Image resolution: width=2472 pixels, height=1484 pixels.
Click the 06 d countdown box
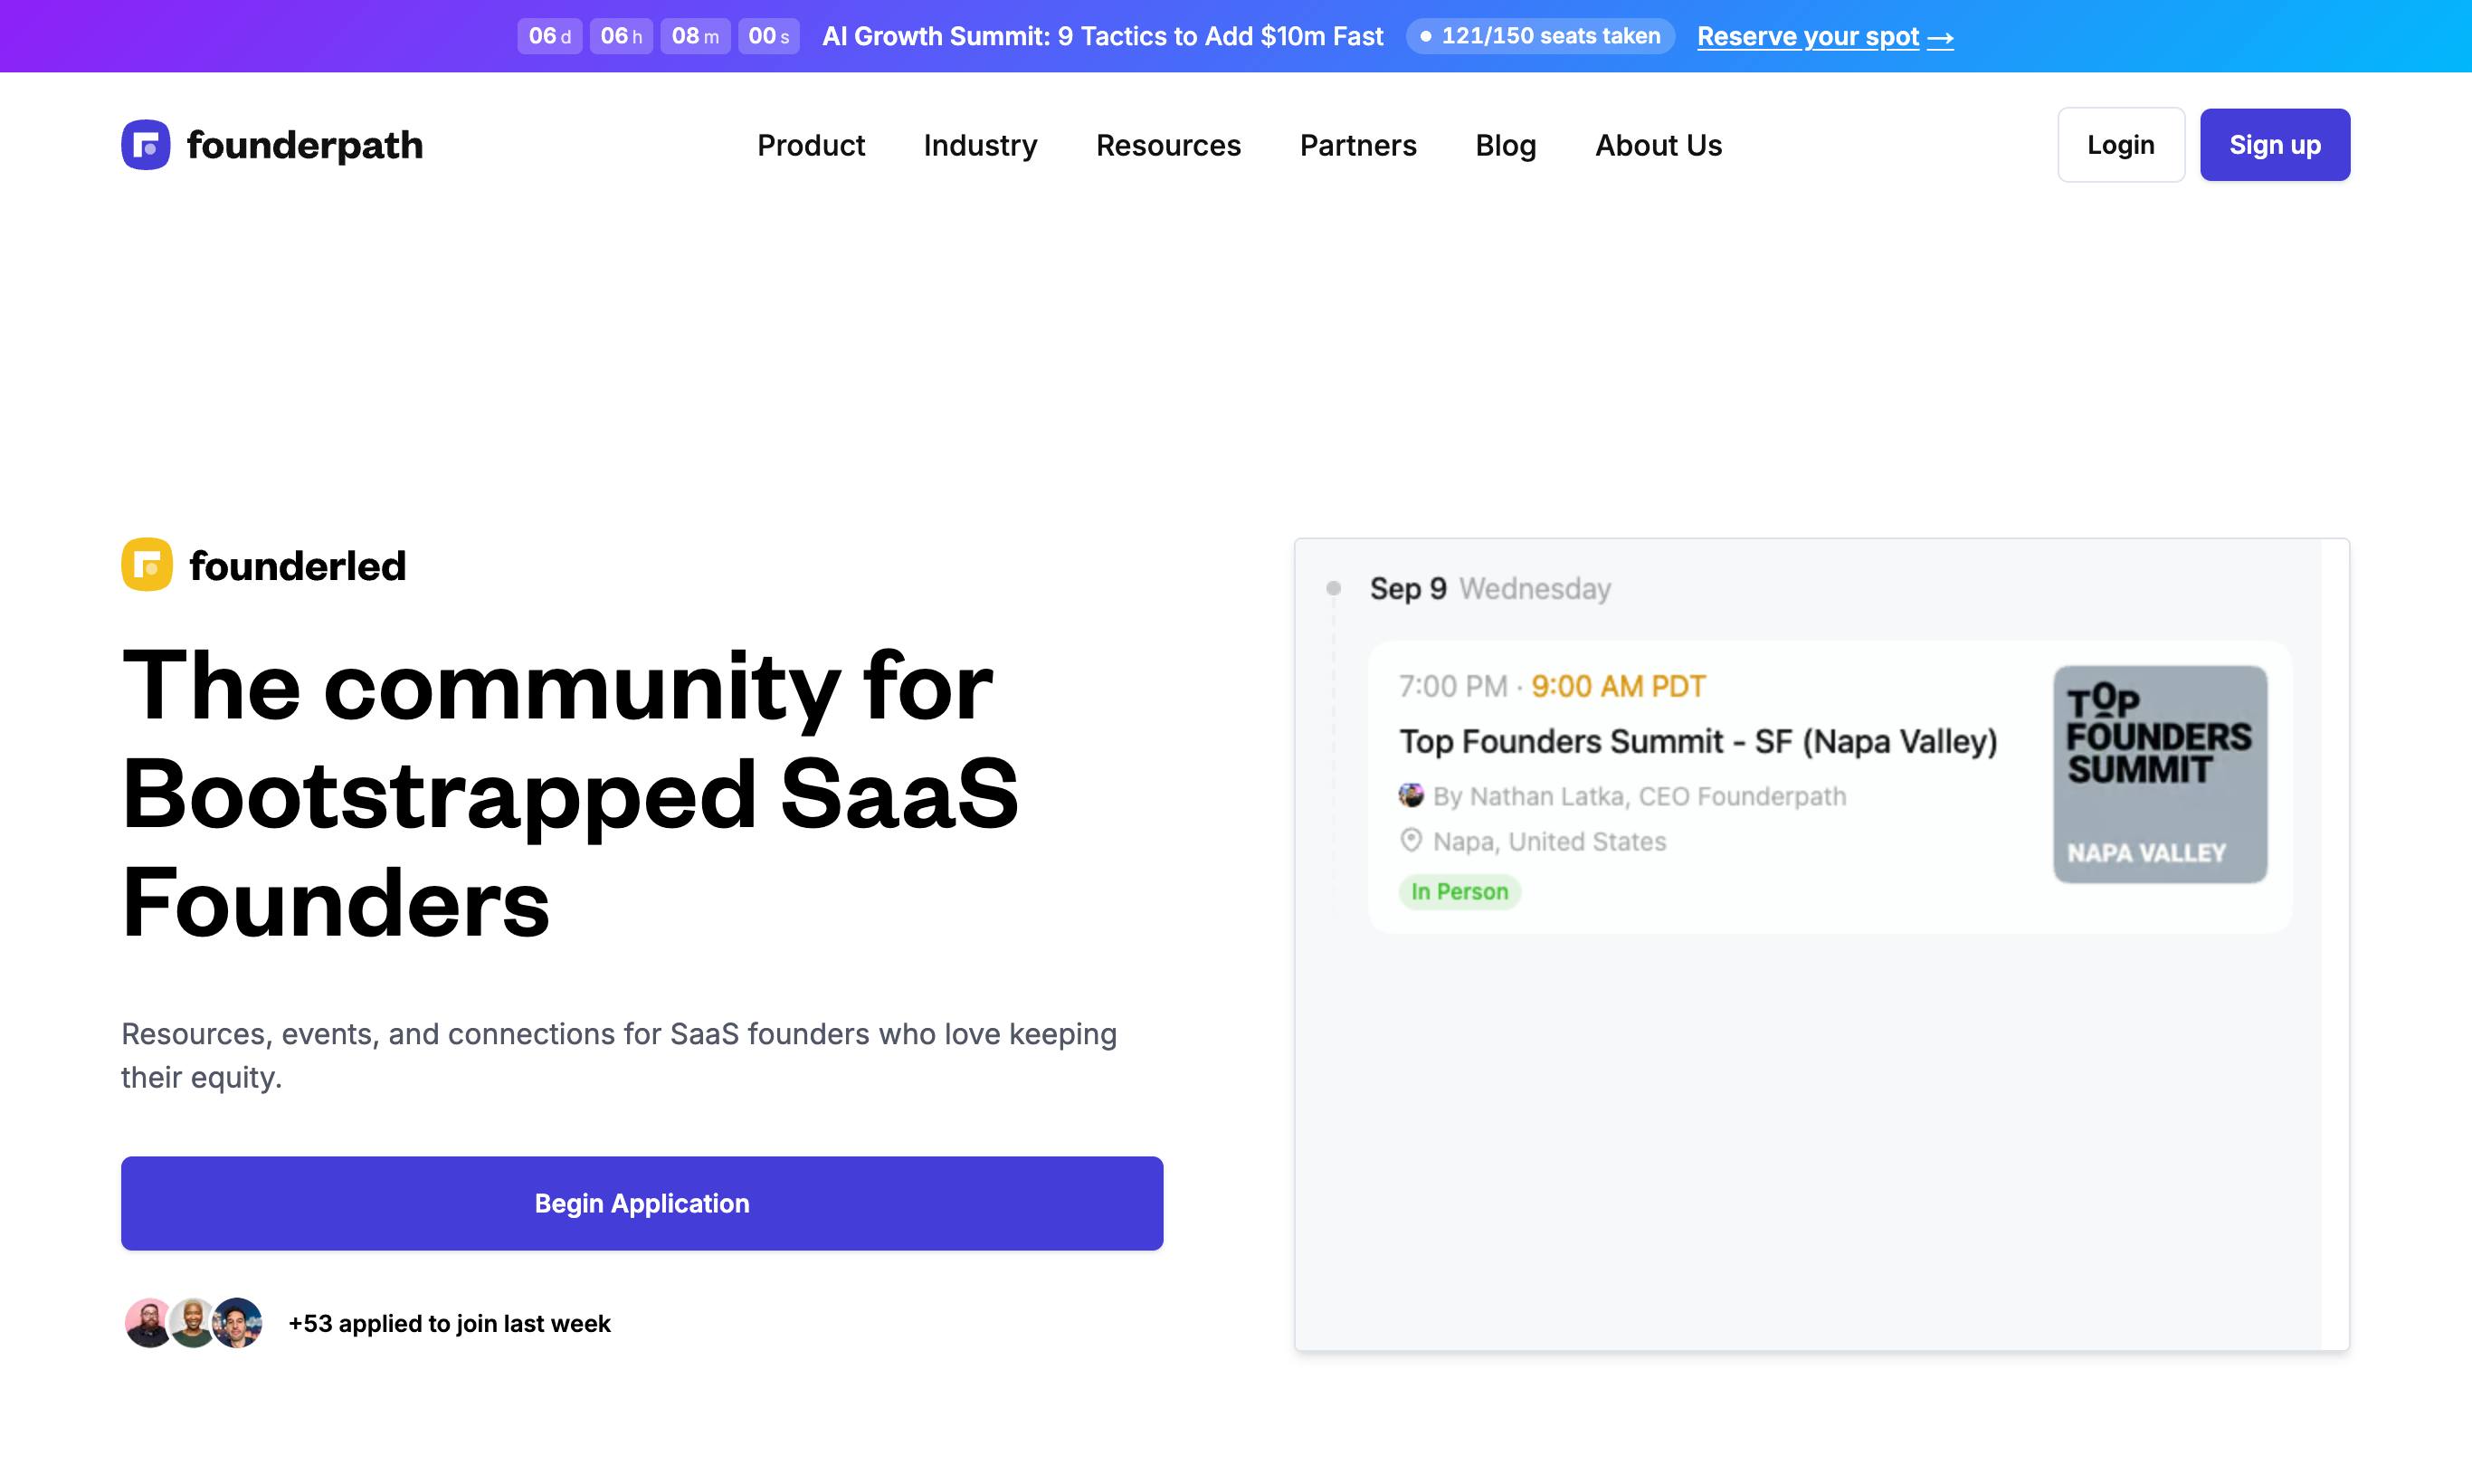click(549, 36)
